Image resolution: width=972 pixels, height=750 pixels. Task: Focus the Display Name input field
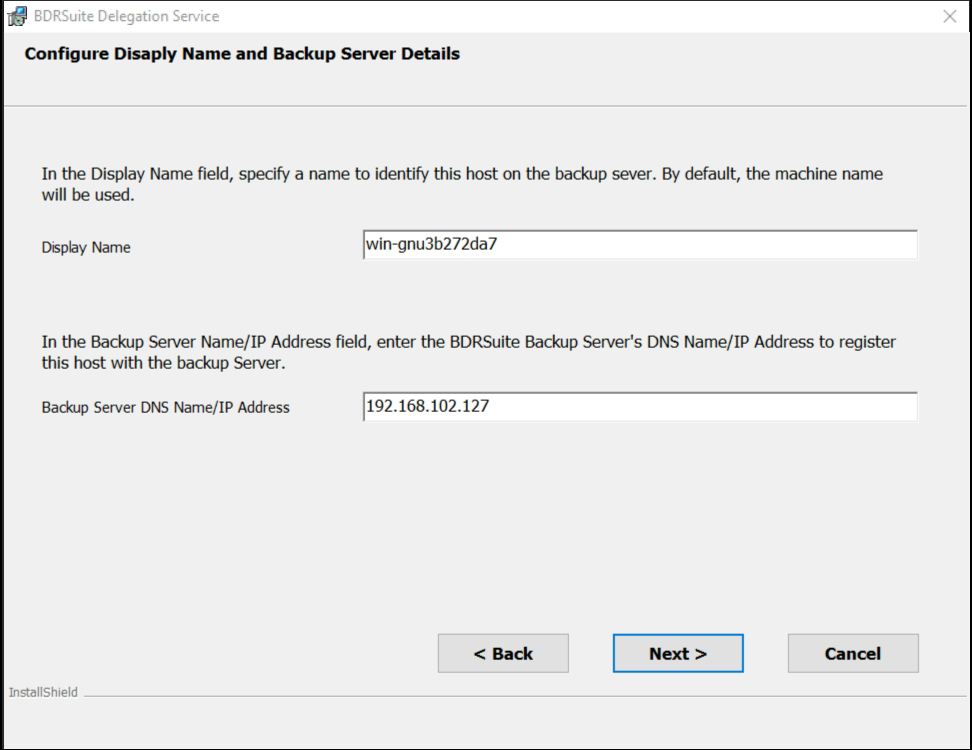click(x=640, y=245)
